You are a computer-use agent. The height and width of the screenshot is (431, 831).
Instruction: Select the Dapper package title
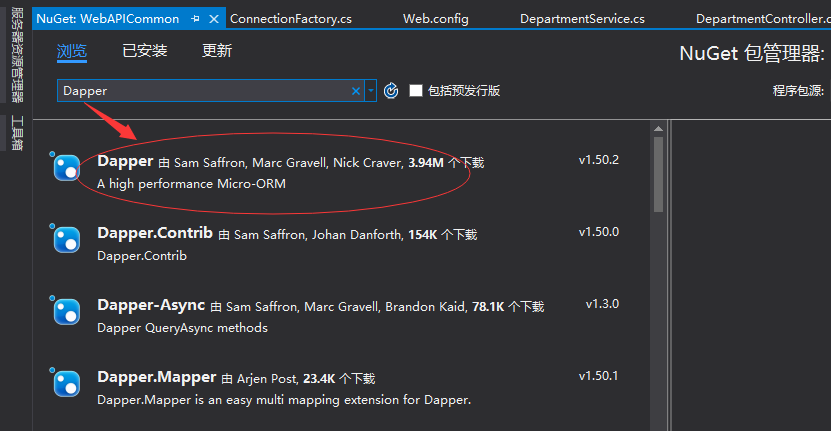(x=125, y=161)
